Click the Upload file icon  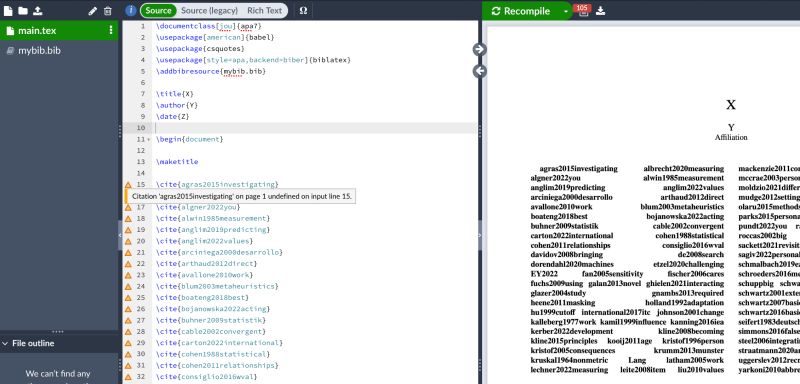[38, 11]
